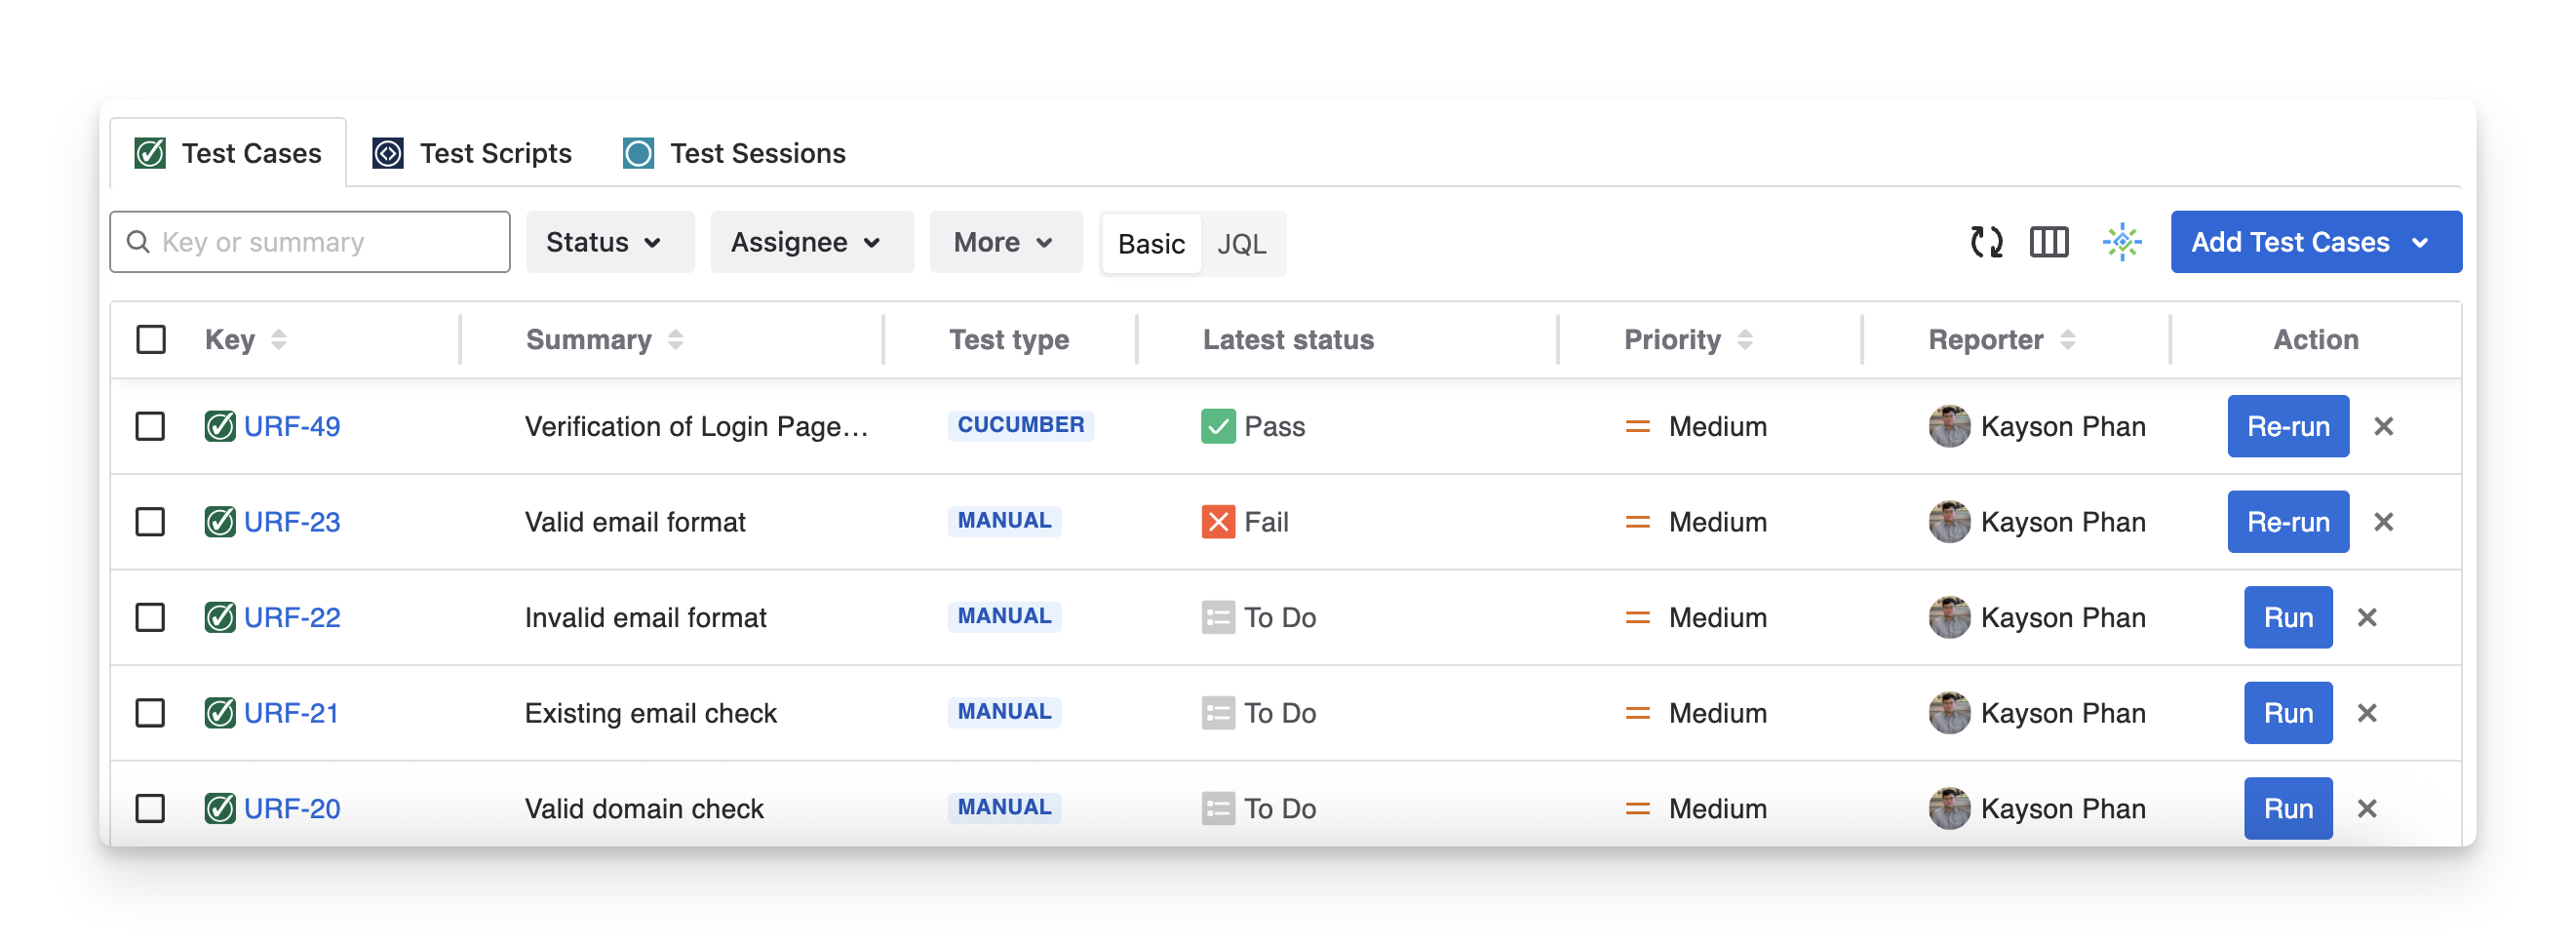2576x946 pixels.
Task: Sort the table by Key column
Action: (279, 340)
